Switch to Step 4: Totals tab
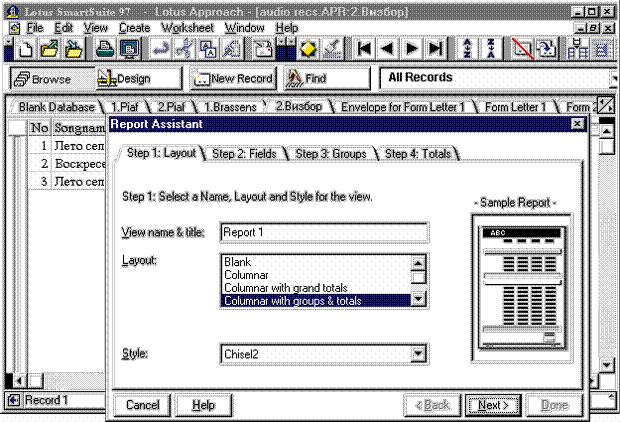This screenshot has height=422, width=620. [418, 153]
